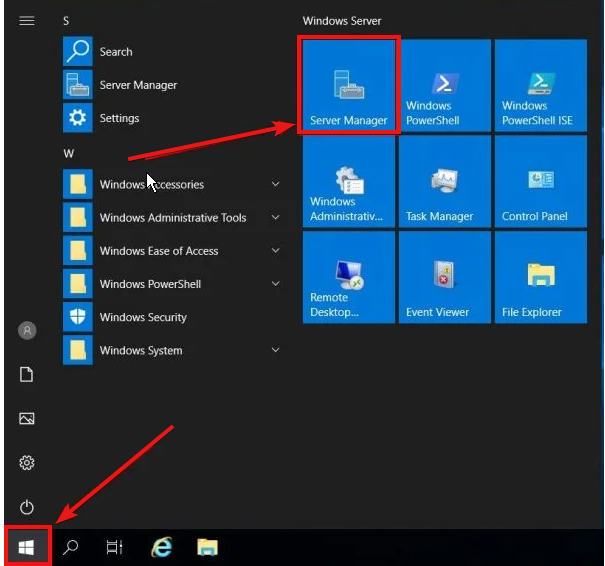Launch the Windows PowerShell tile
Screen dimensions: 605x566
pyautogui.click(x=443, y=86)
